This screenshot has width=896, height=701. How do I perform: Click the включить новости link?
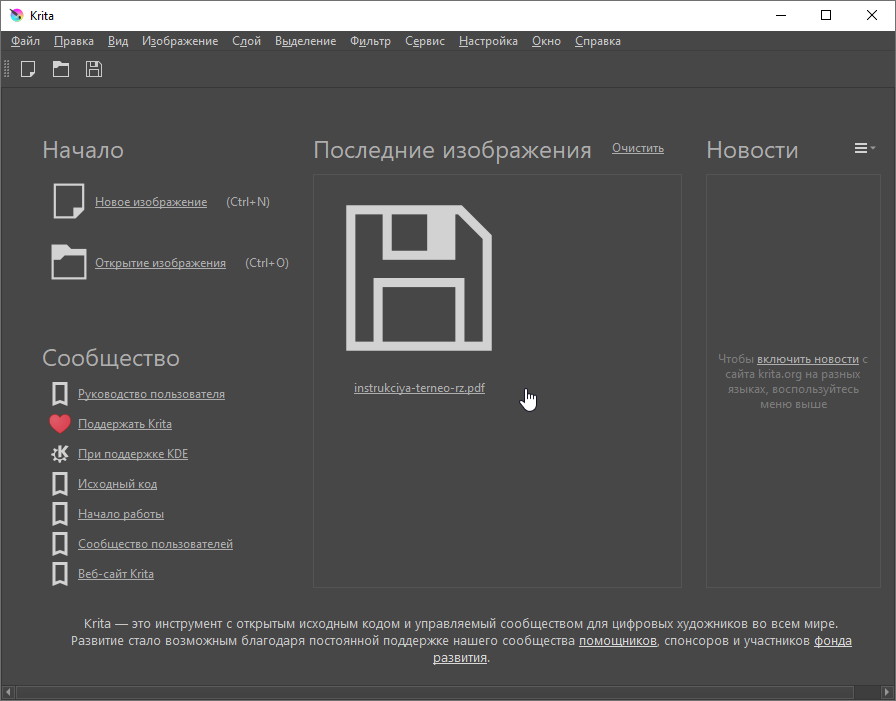[807, 359]
